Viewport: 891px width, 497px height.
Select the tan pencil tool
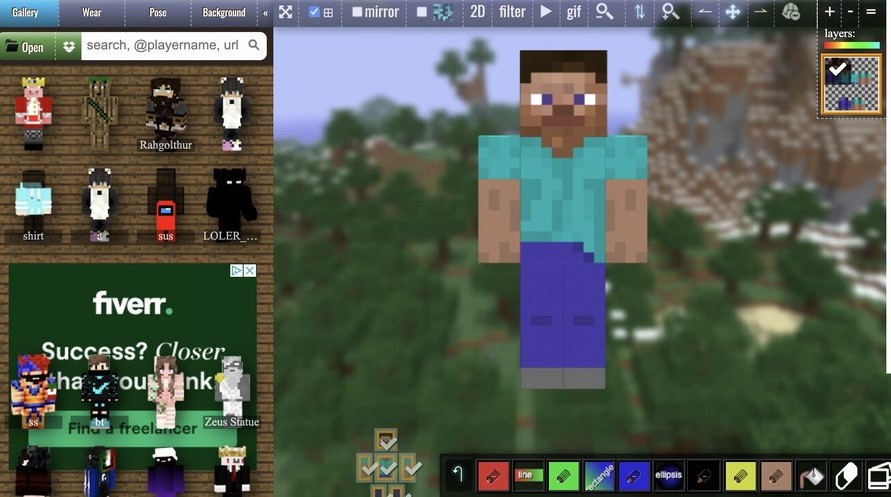(776, 475)
